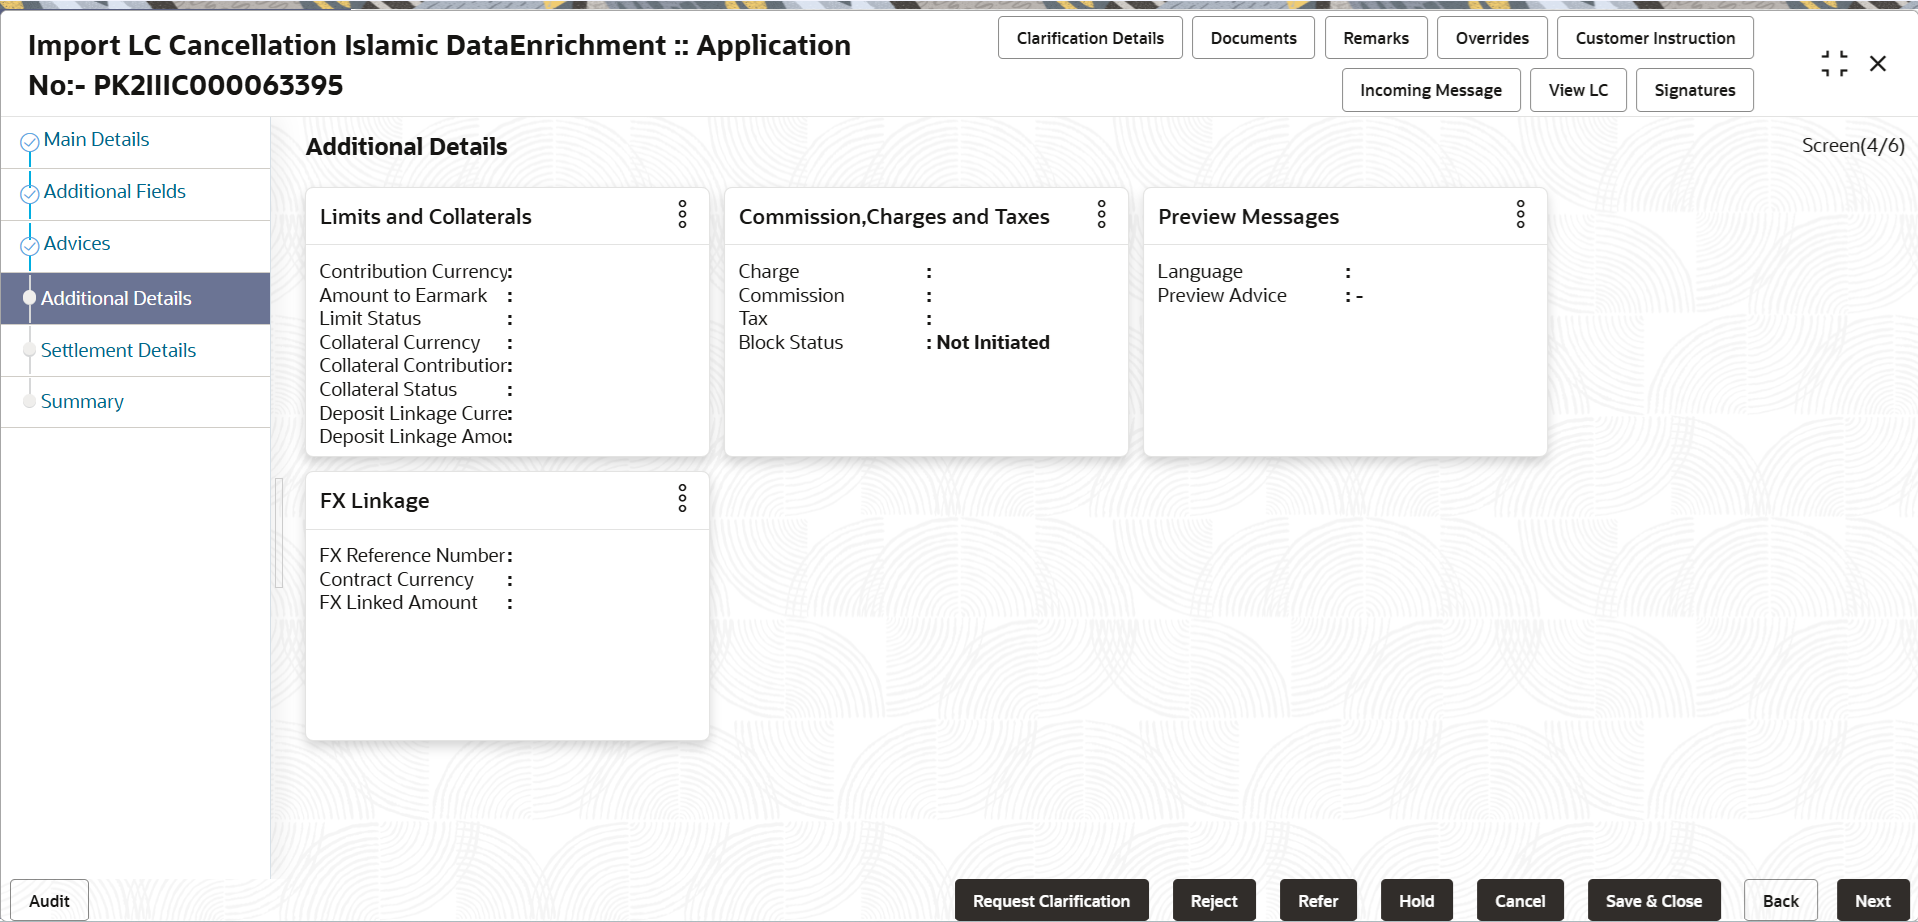1918x922 pixels.
Task: Click the Commission label
Action: [791, 296]
